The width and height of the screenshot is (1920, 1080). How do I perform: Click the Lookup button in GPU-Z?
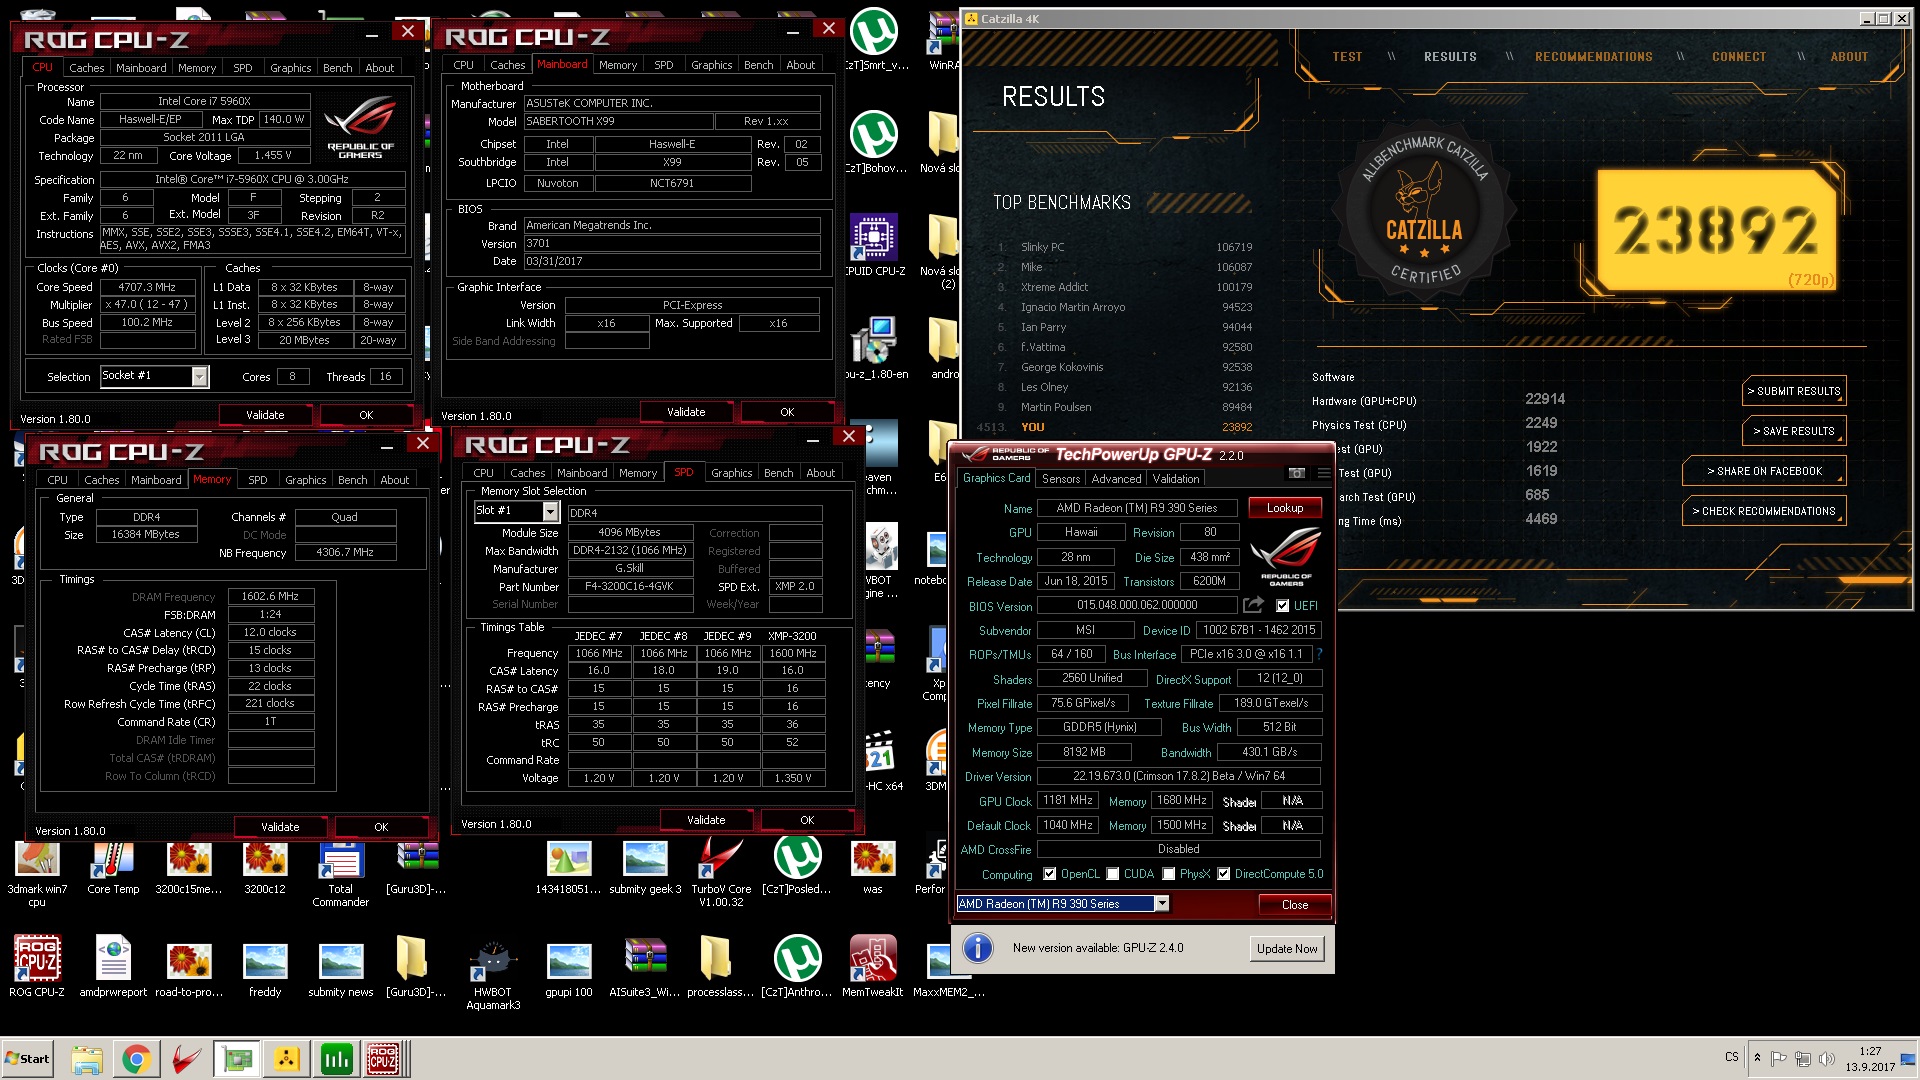(1285, 508)
